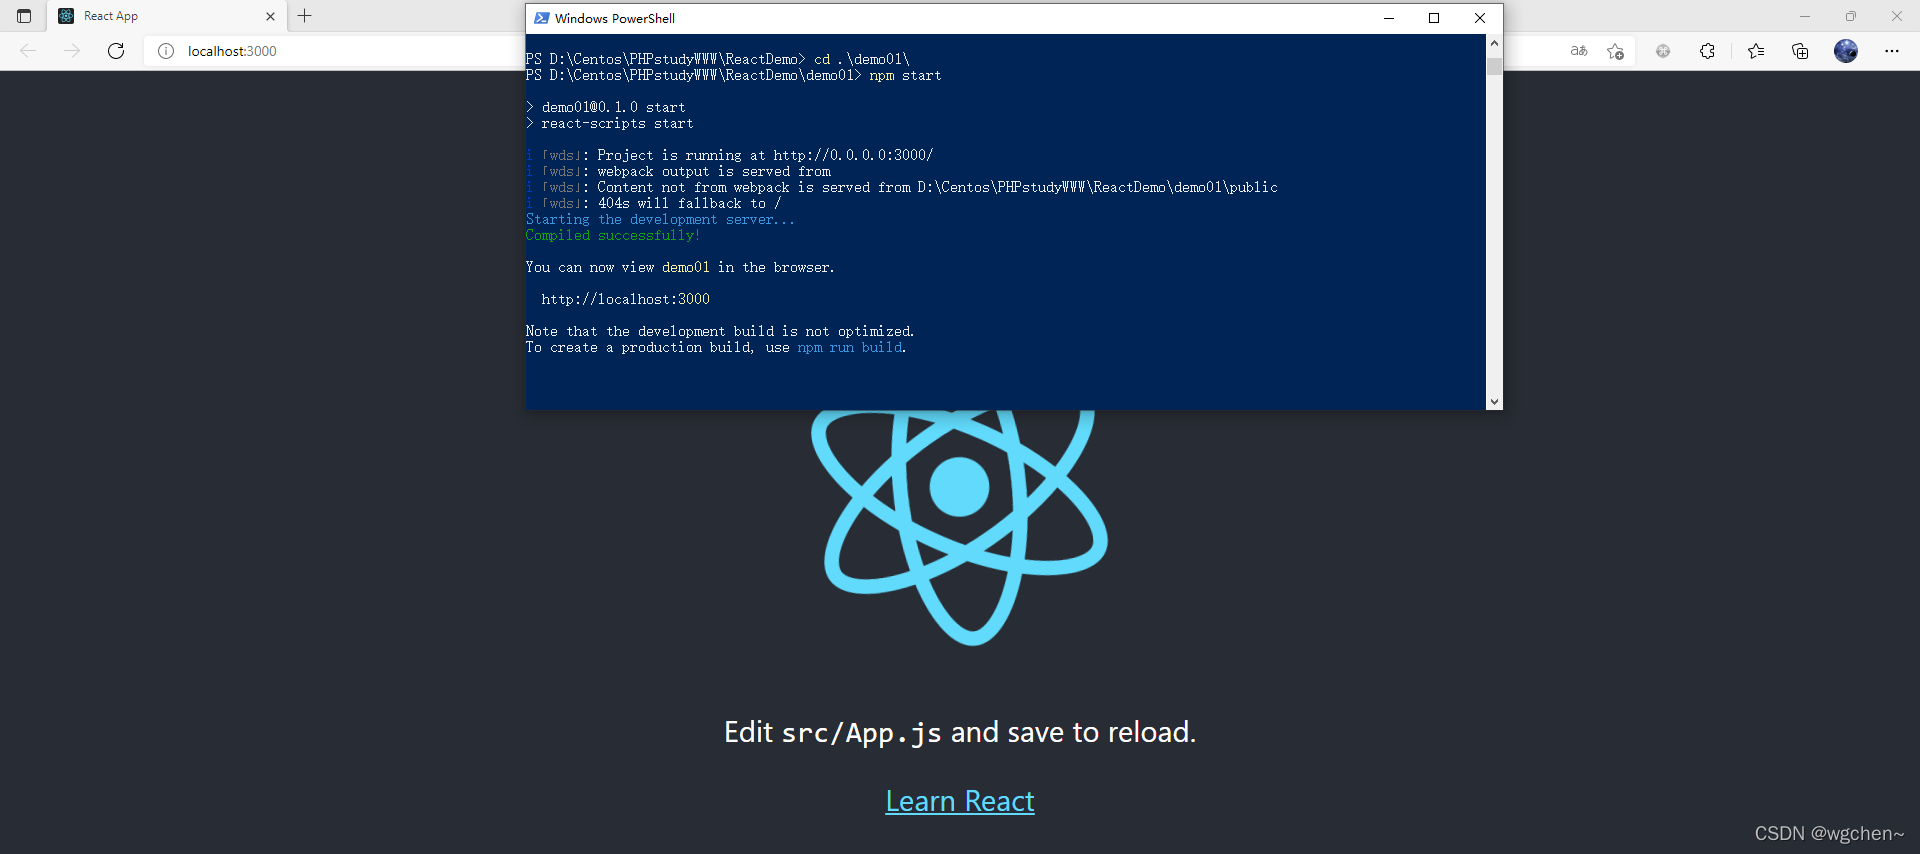Open the browser profile avatar
This screenshot has height=854, width=1920.
tap(1846, 51)
